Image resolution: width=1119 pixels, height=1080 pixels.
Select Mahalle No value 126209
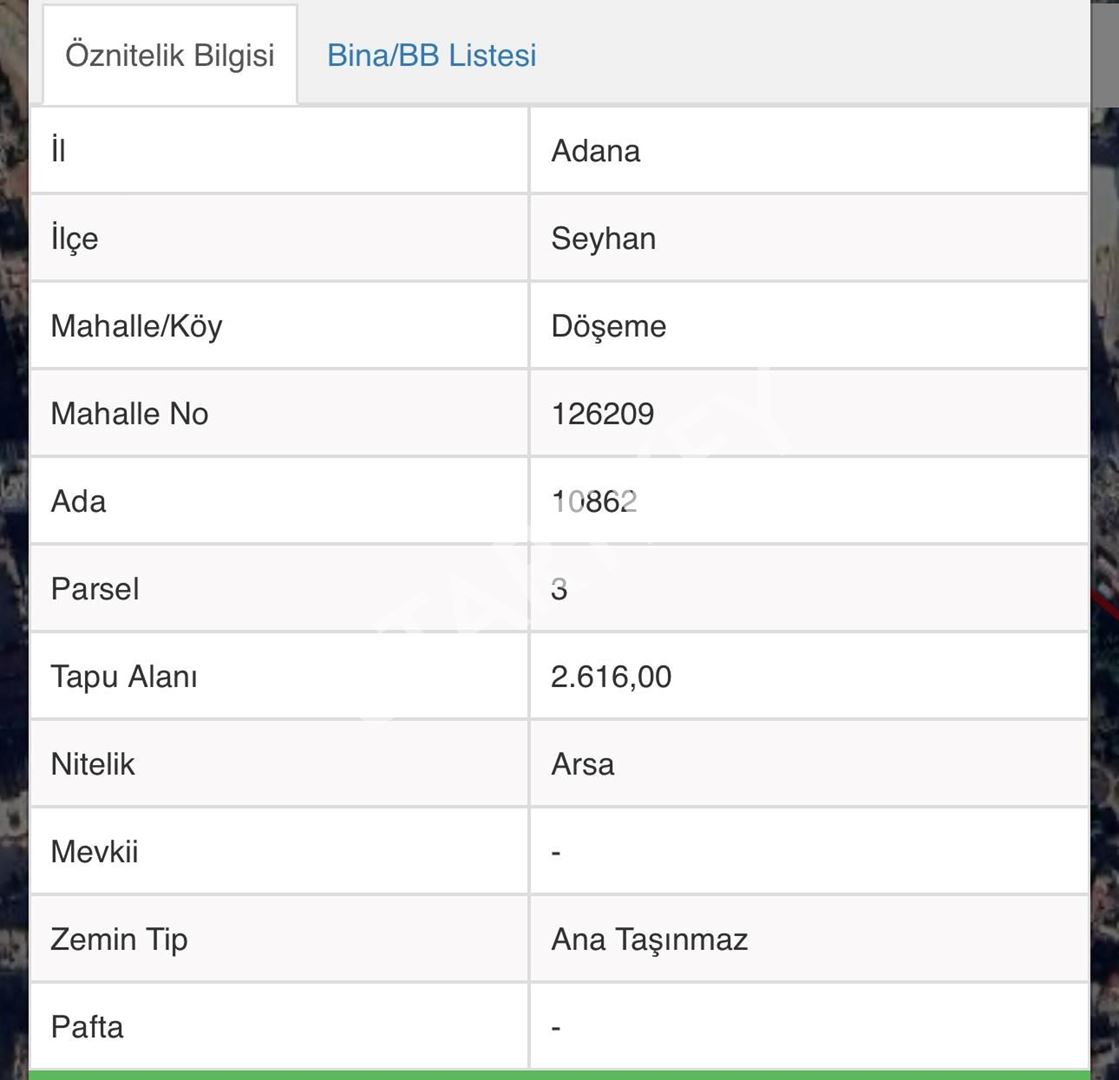click(602, 414)
